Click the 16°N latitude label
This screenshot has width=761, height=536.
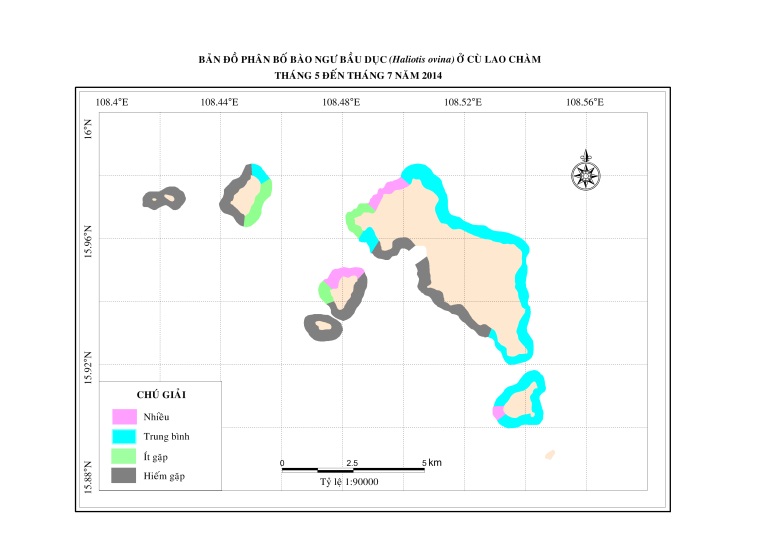(88, 129)
